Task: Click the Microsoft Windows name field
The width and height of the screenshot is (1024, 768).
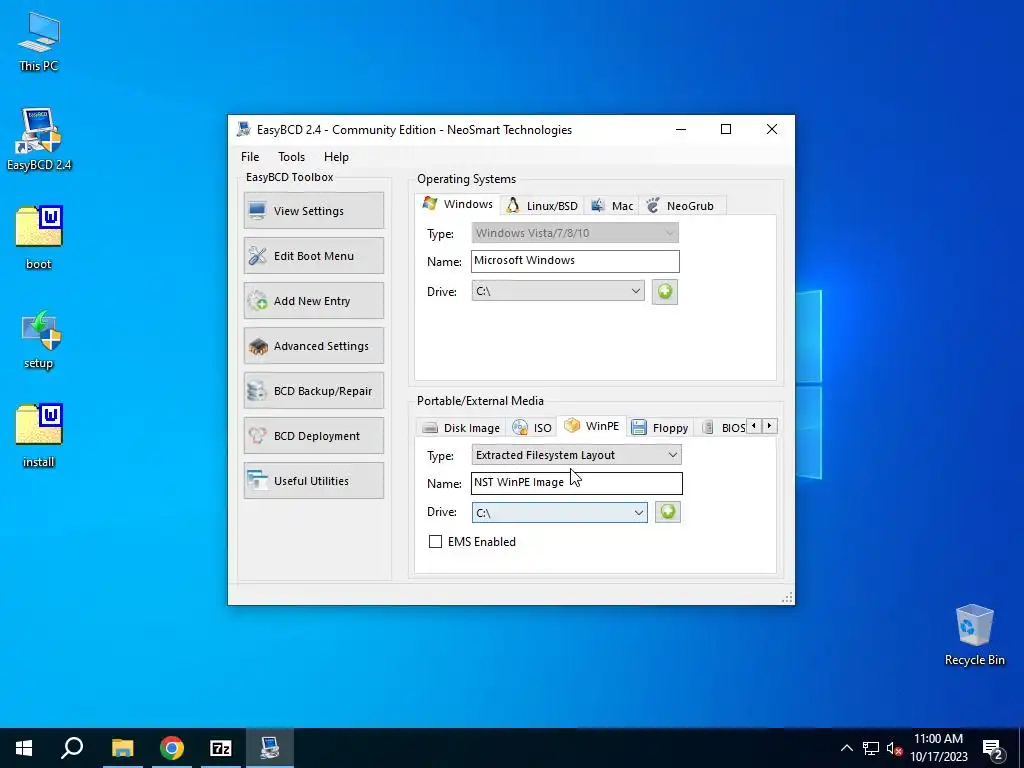Action: 575,261
